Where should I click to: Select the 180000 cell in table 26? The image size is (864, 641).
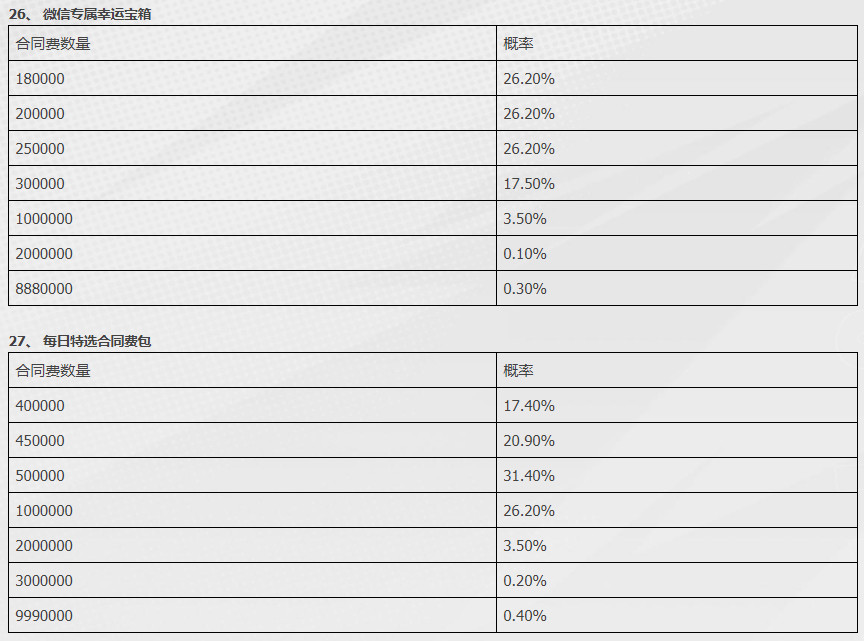(252, 78)
